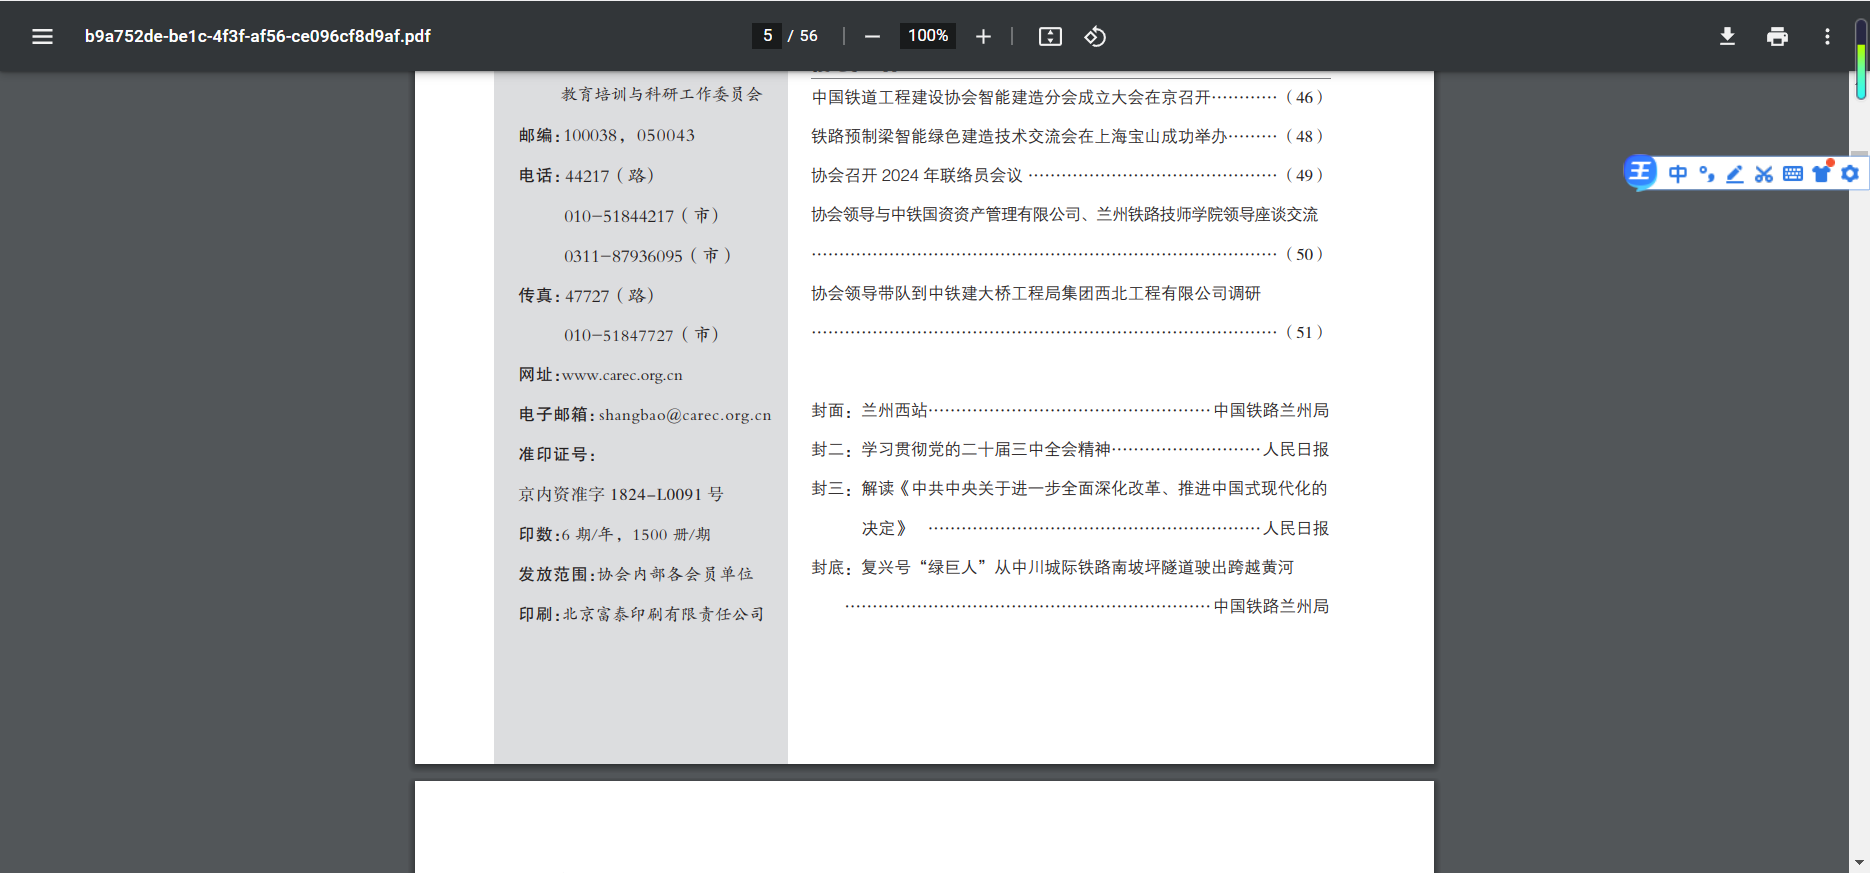Download the PDF file
1870x873 pixels.
click(1727, 37)
